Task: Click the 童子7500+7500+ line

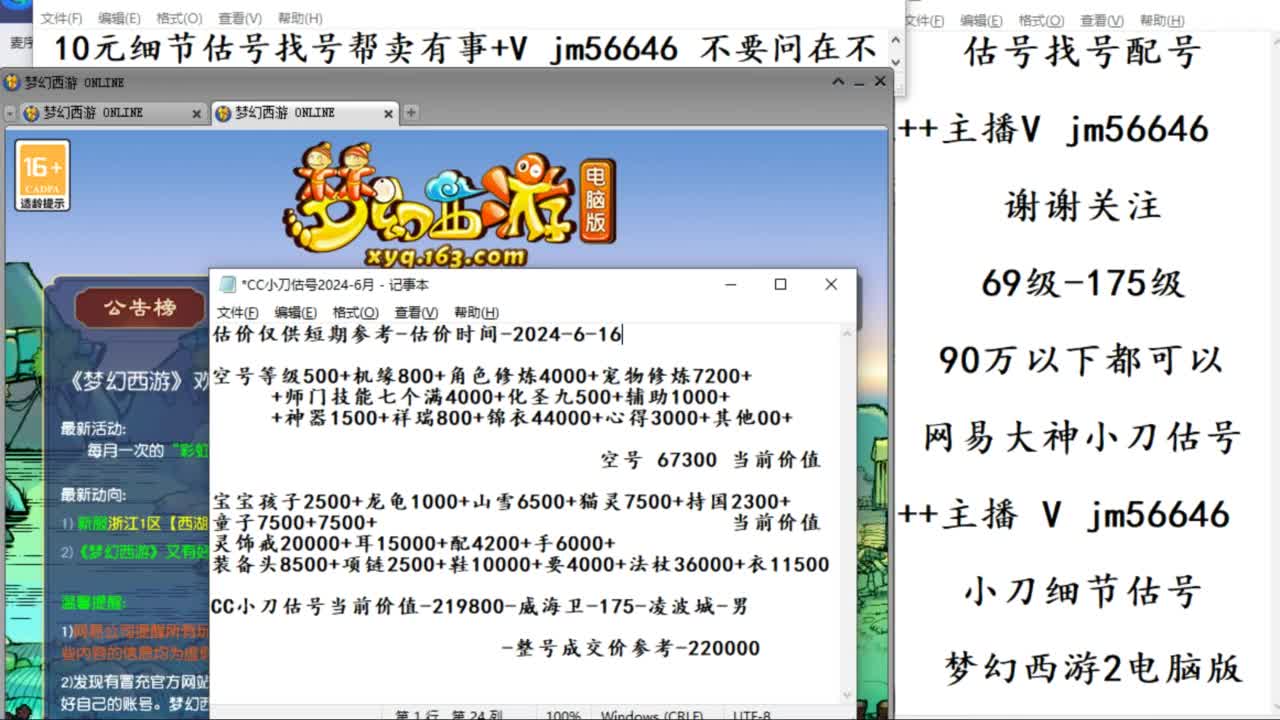Action: (295, 522)
